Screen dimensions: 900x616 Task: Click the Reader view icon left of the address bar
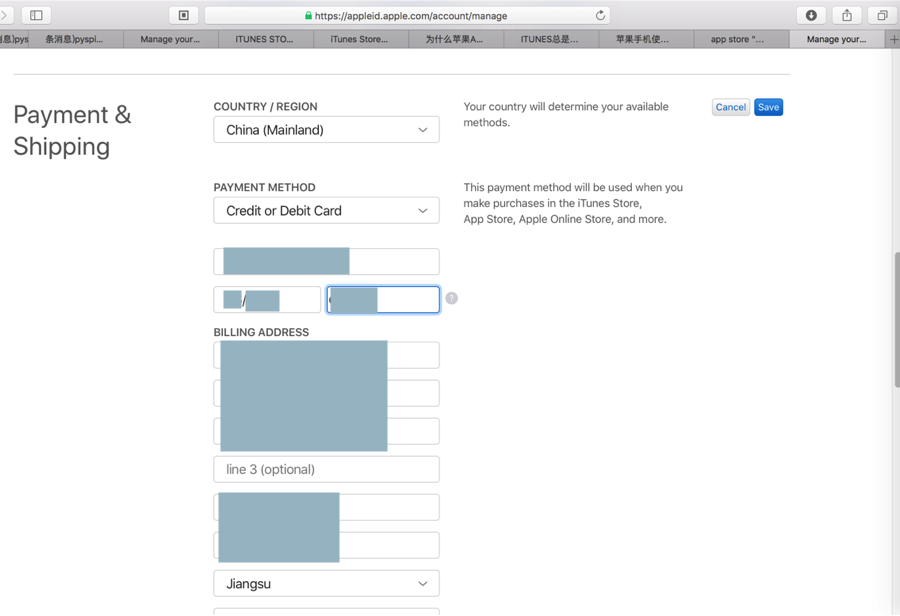[184, 15]
